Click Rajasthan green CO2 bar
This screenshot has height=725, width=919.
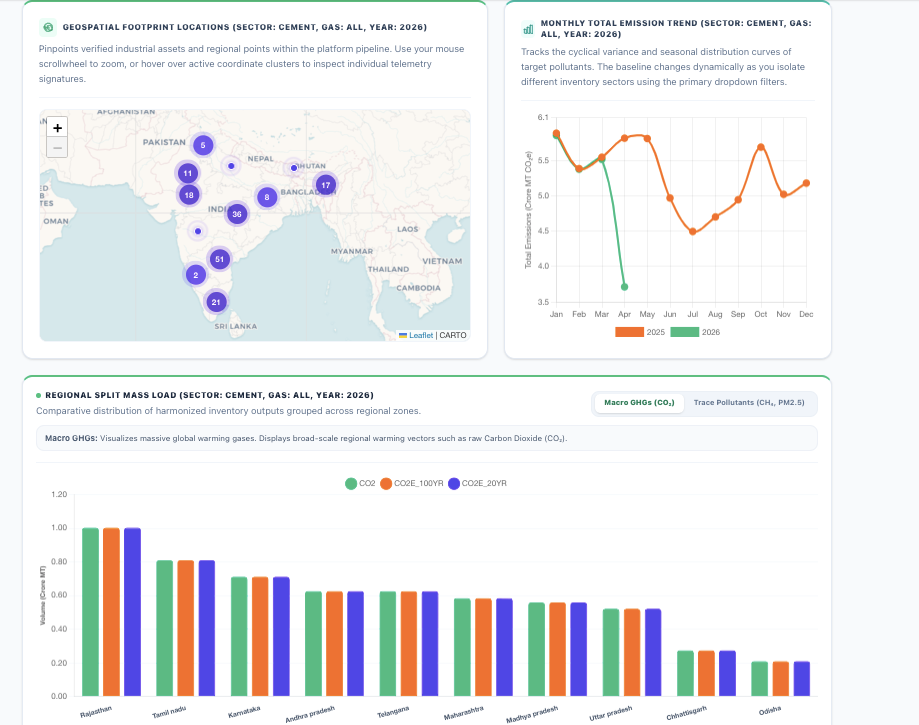tap(90, 612)
